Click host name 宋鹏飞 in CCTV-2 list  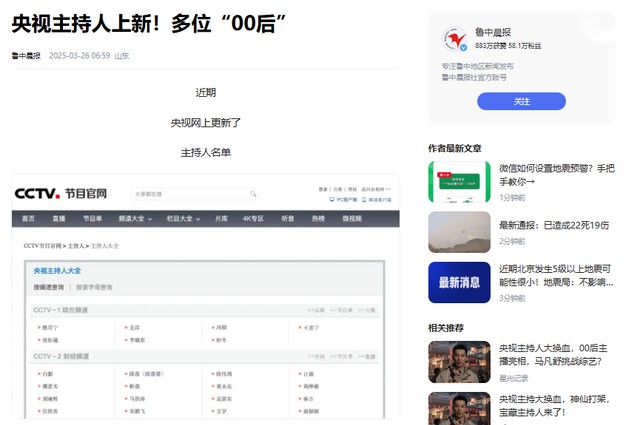(x=137, y=411)
